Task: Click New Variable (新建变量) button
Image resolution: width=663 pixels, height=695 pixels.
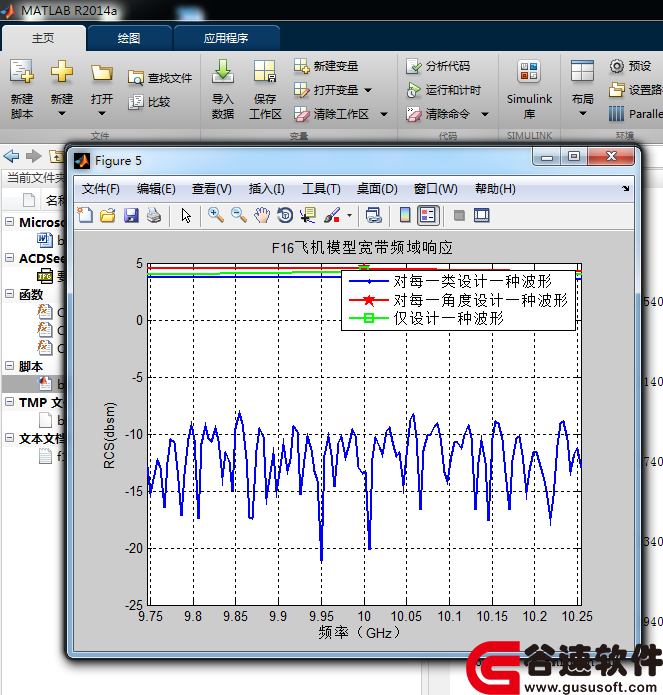Action: click(326, 66)
